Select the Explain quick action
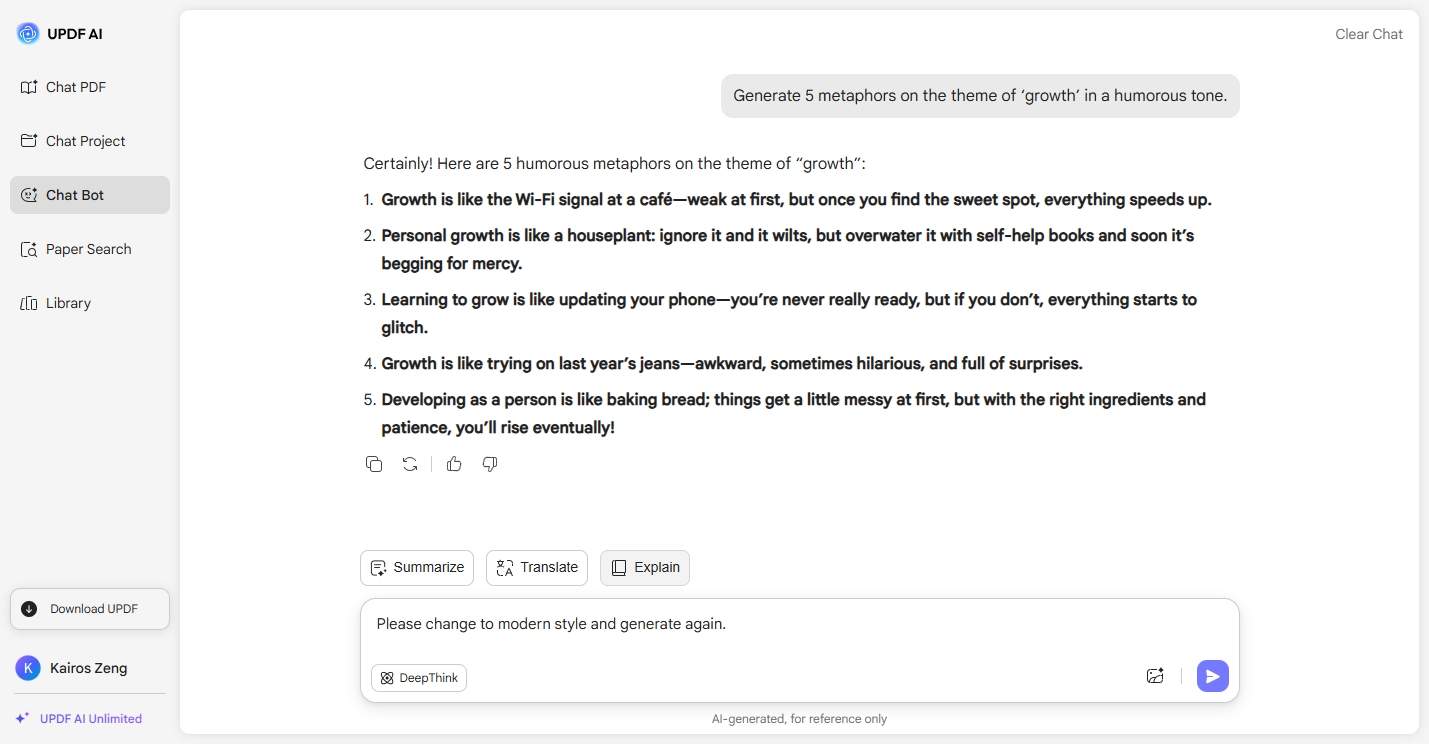 pyautogui.click(x=645, y=567)
